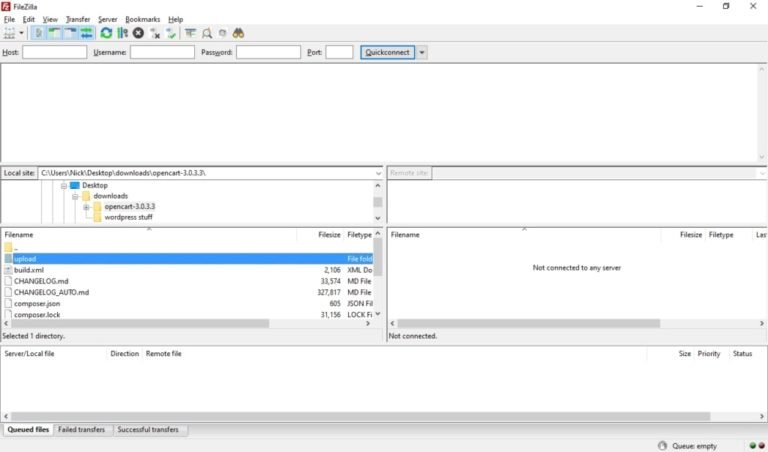Open the Edit menu
768x452 pixels.
click(29, 20)
